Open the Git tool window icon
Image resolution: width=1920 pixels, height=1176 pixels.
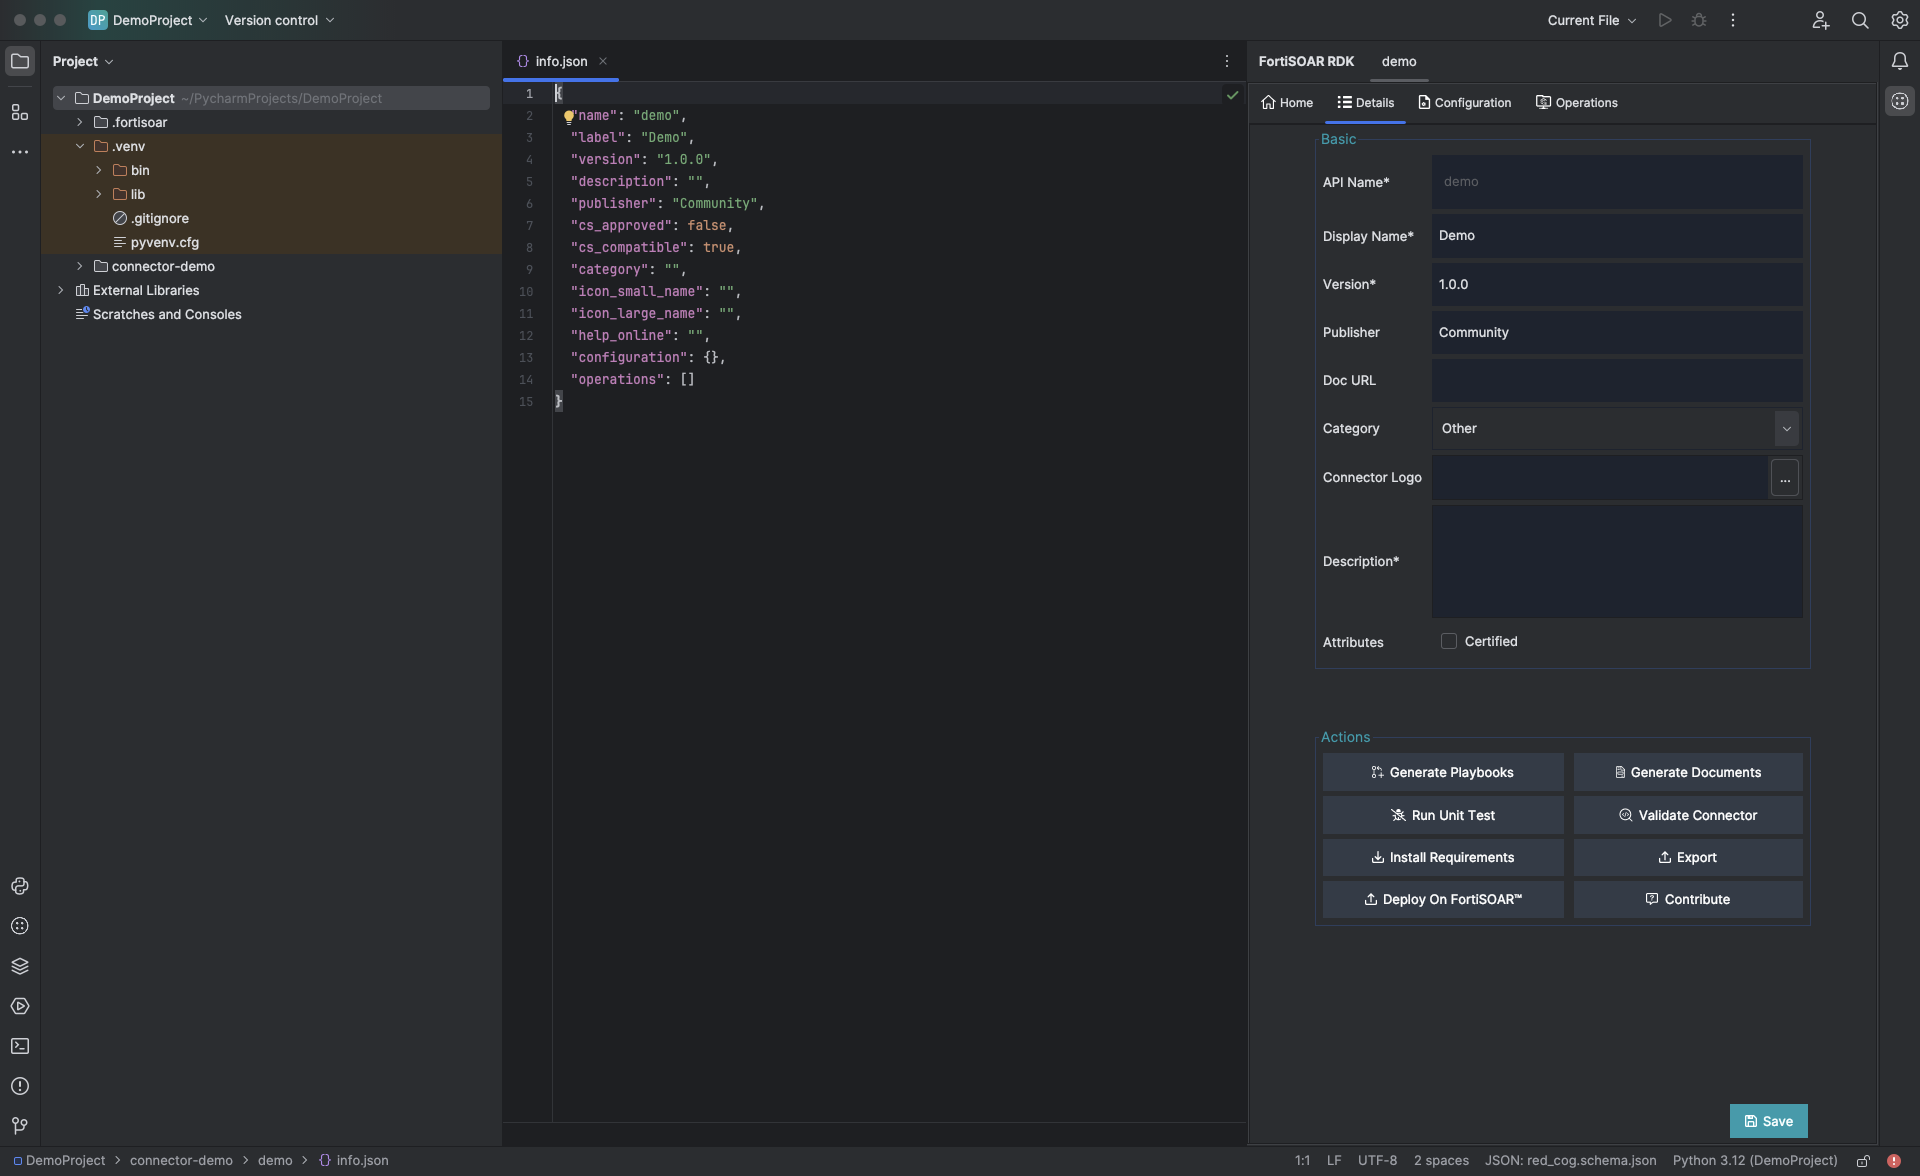(20, 1126)
